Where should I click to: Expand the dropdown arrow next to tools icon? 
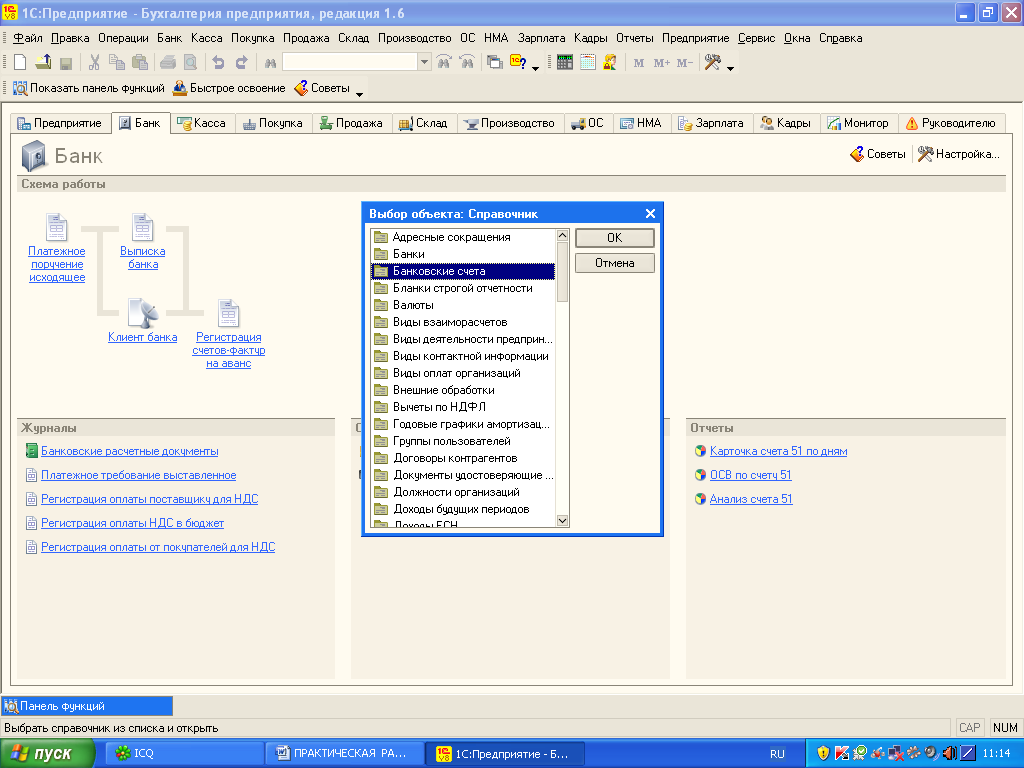[730, 67]
